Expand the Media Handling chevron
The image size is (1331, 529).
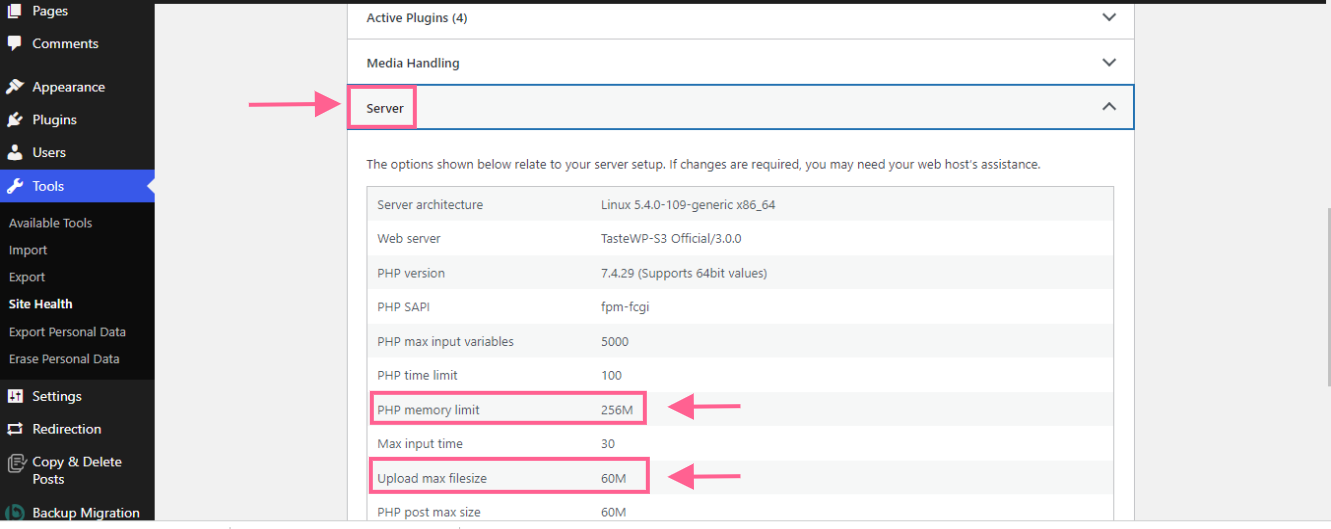coord(1108,63)
